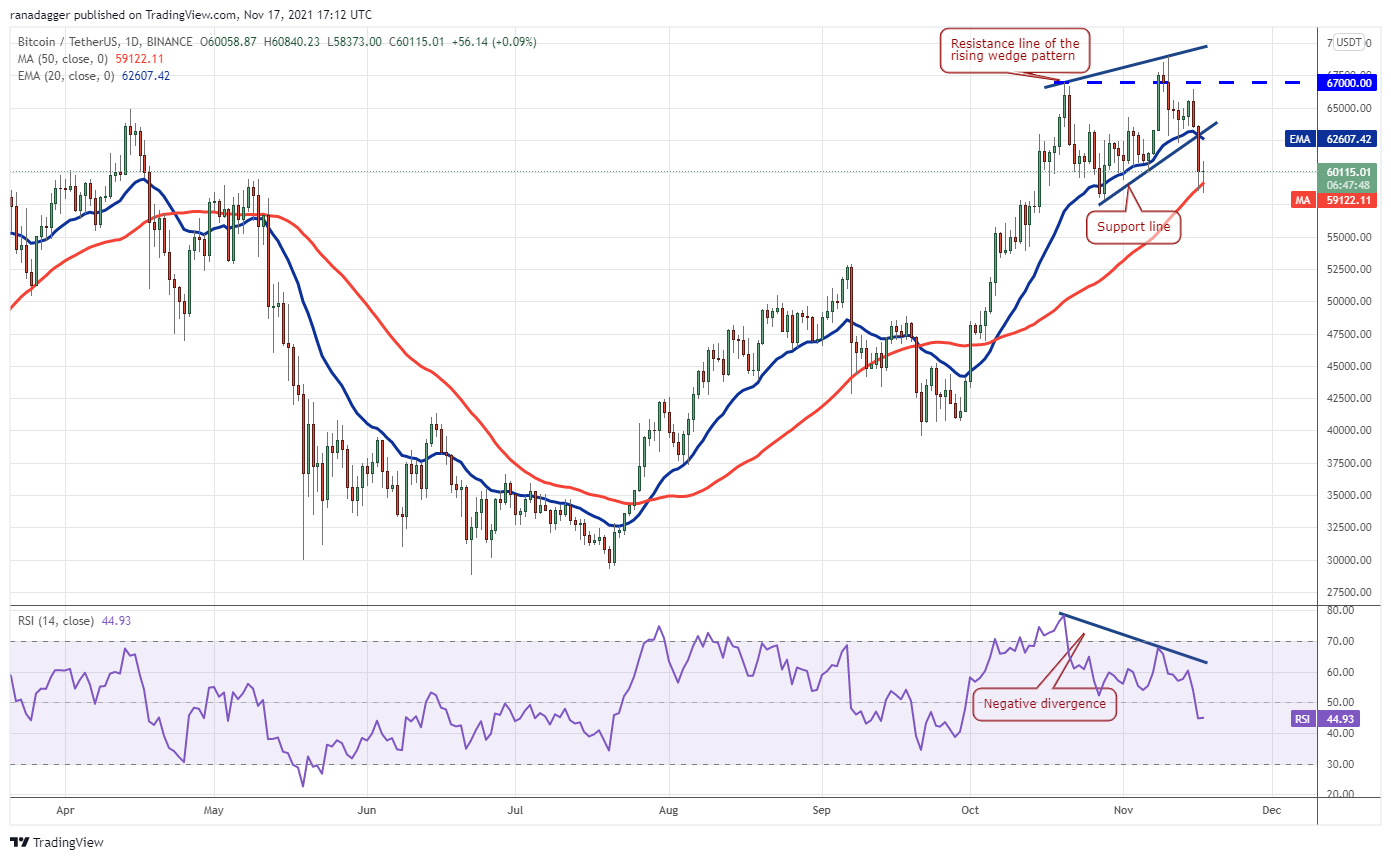The width and height of the screenshot is (1391, 860).
Task: Click the red MA tag on price axis
Action: coord(1302,200)
